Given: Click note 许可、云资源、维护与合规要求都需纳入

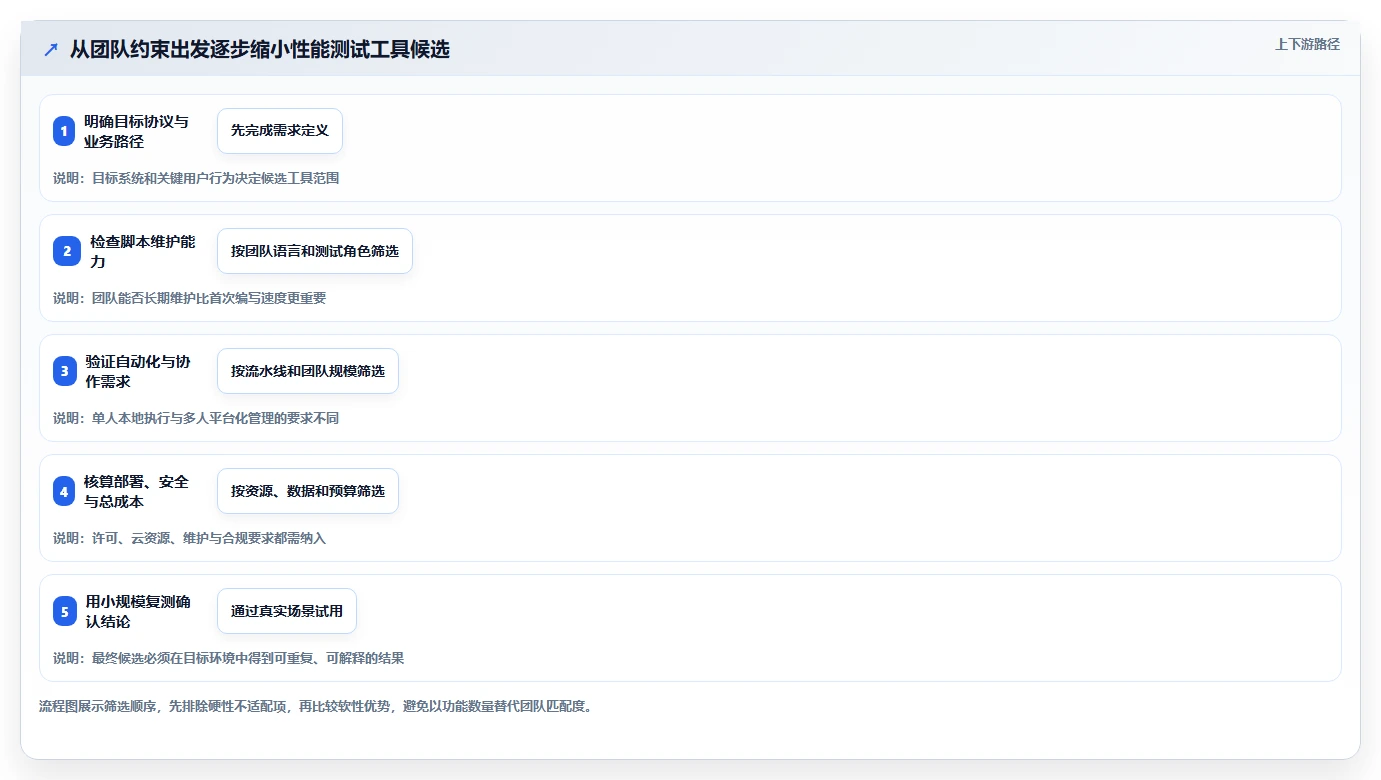Looking at the screenshot, I should click(189, 538).
